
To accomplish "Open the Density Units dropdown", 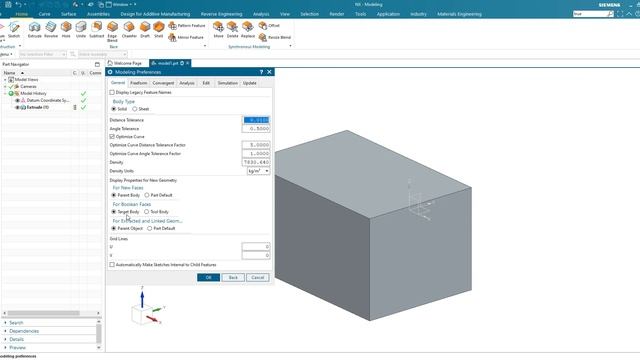I will pyautogui.click(x=258, y=171).
